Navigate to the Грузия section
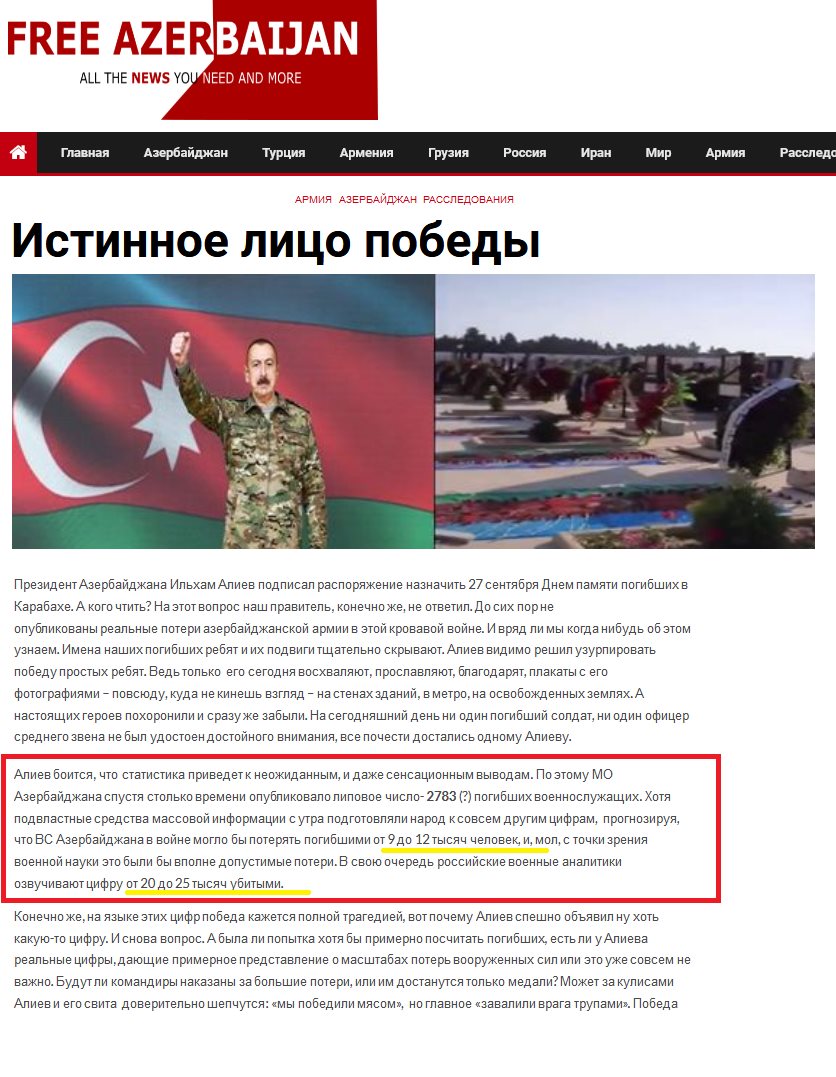The image size is (836, 1077). [x=448, y=153]
